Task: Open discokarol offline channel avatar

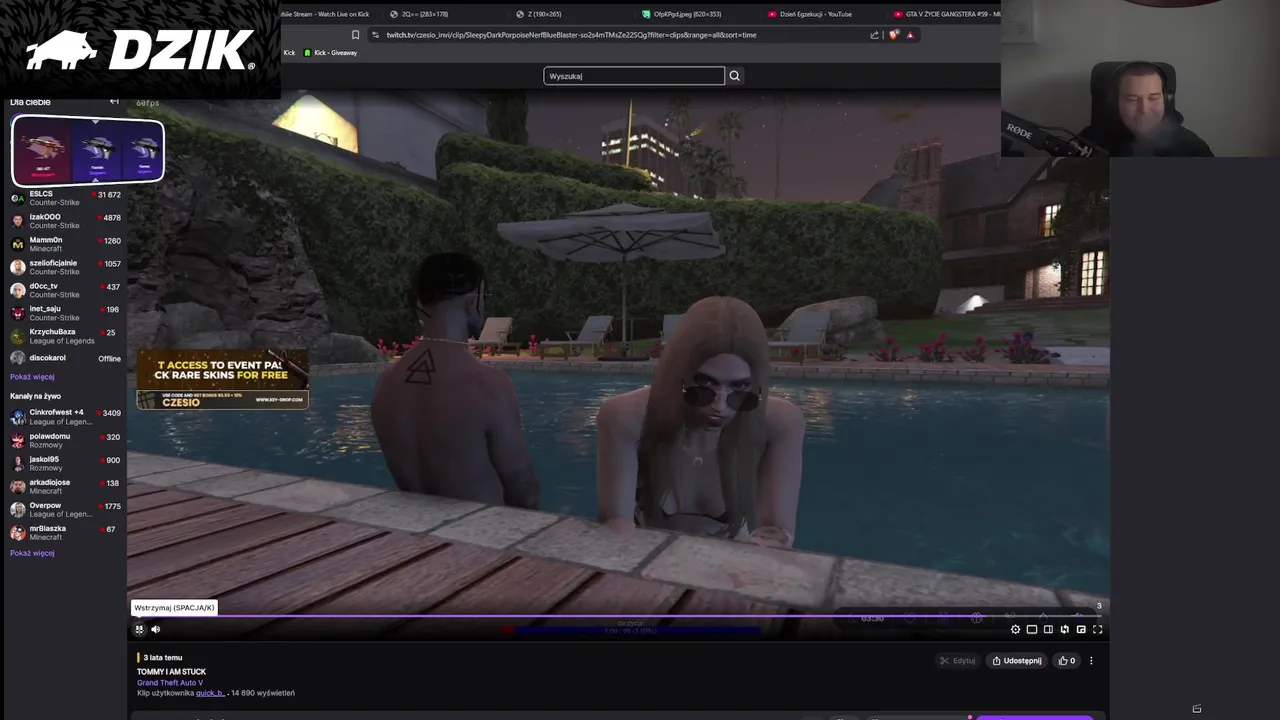Action: click(x=17, y=358)
